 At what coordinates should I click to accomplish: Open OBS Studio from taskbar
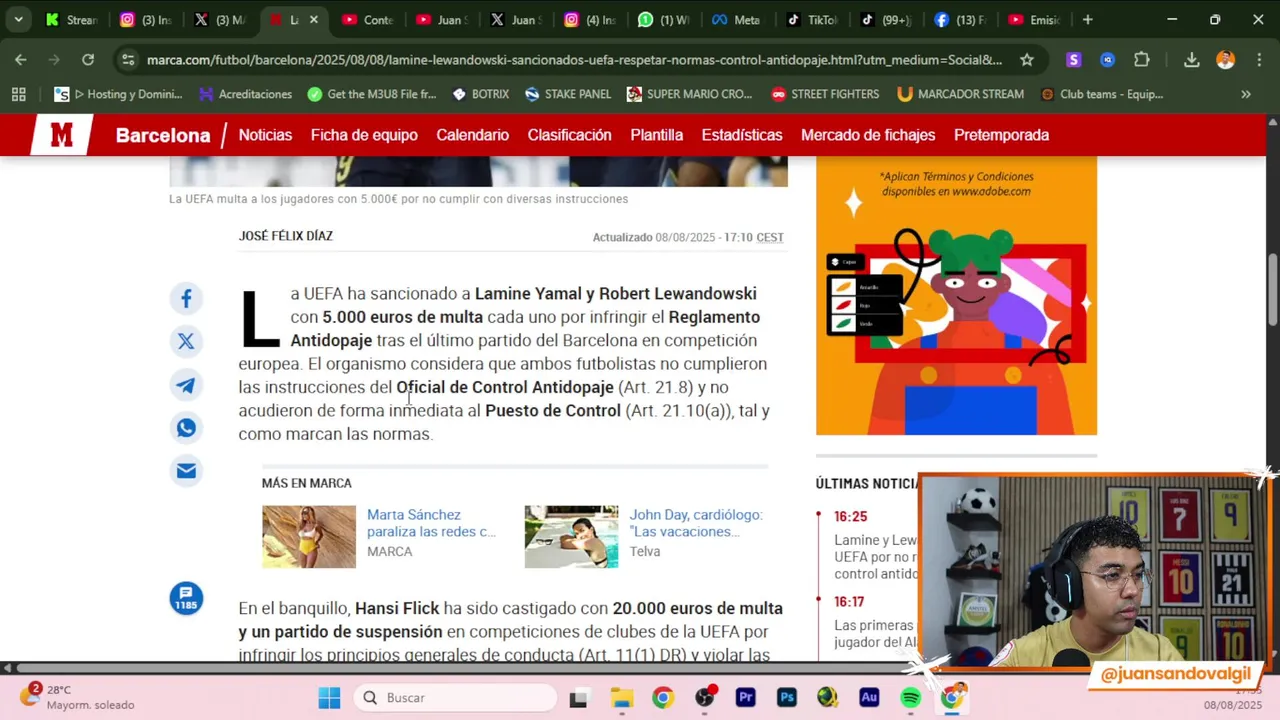[x=705, y=698]
